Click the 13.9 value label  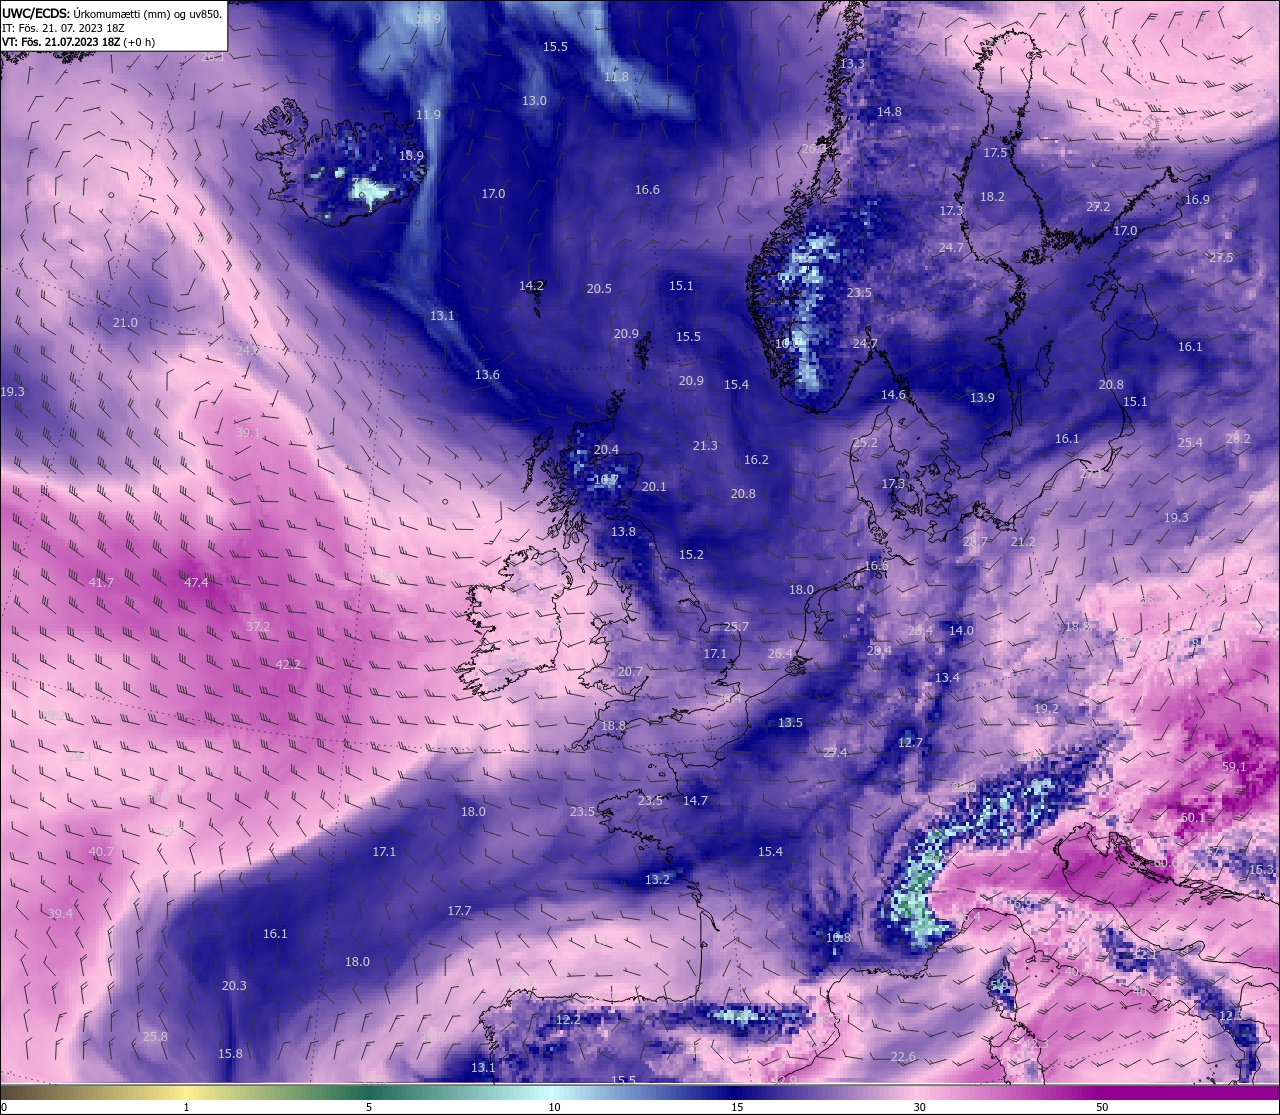[982, 398]
